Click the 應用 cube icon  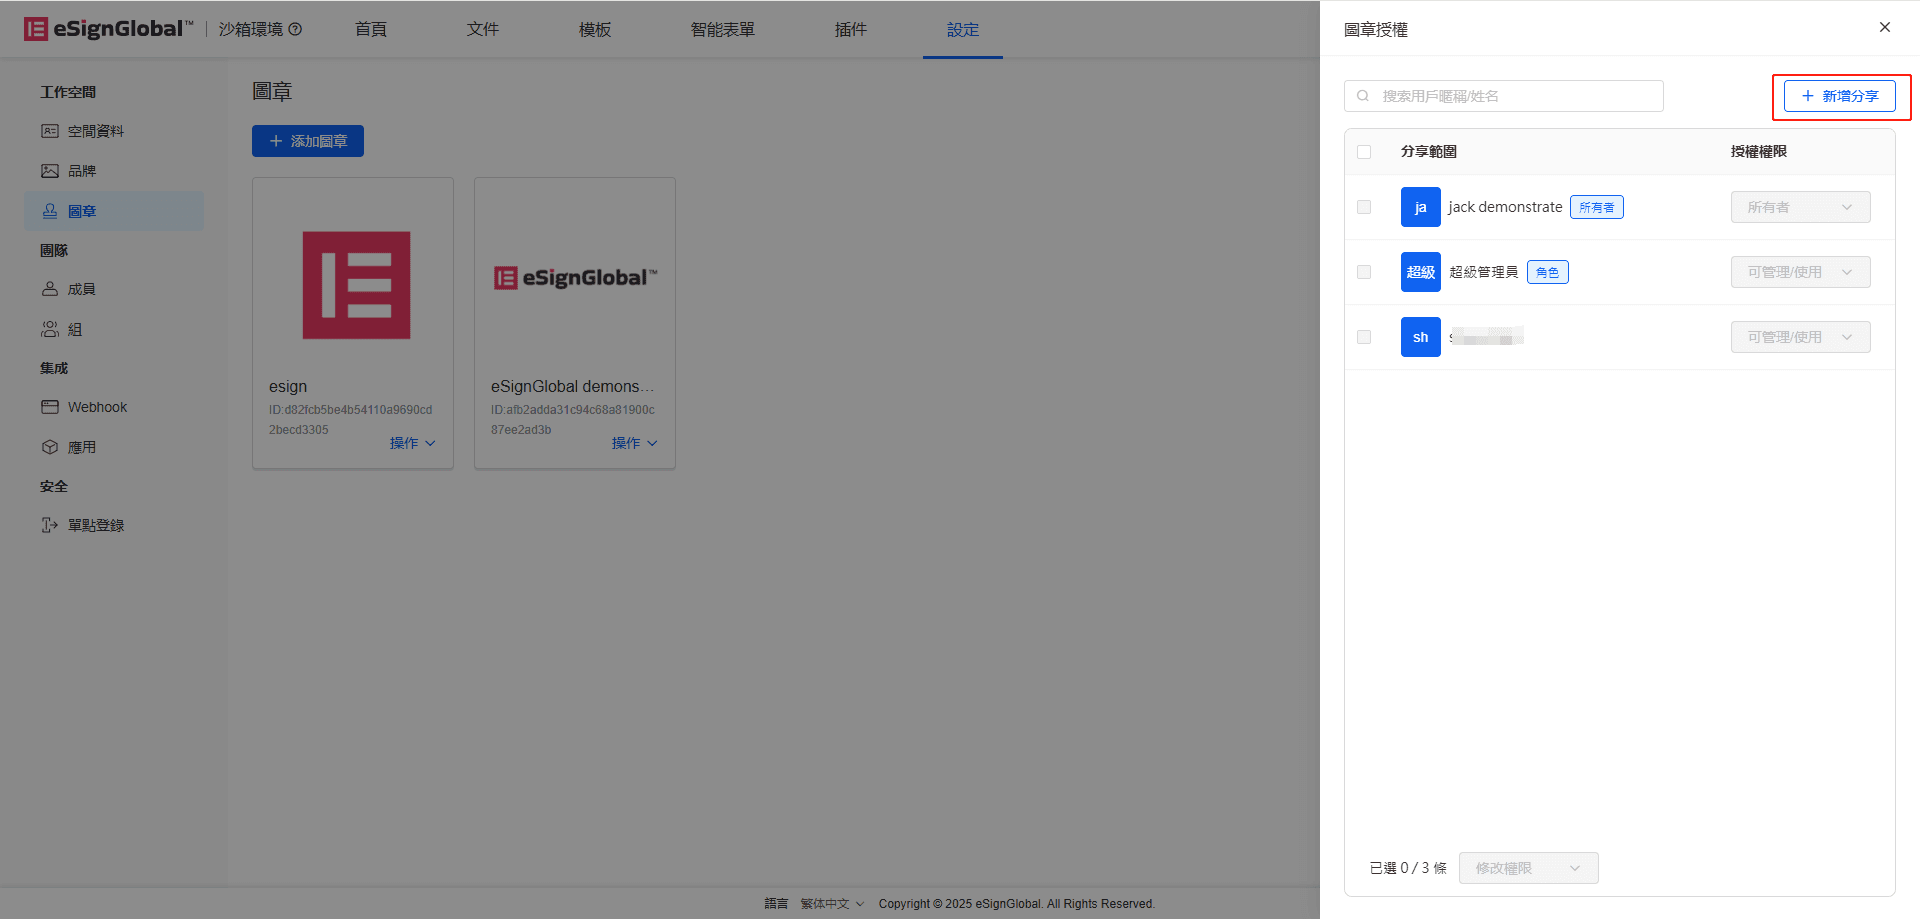(50, 447)
